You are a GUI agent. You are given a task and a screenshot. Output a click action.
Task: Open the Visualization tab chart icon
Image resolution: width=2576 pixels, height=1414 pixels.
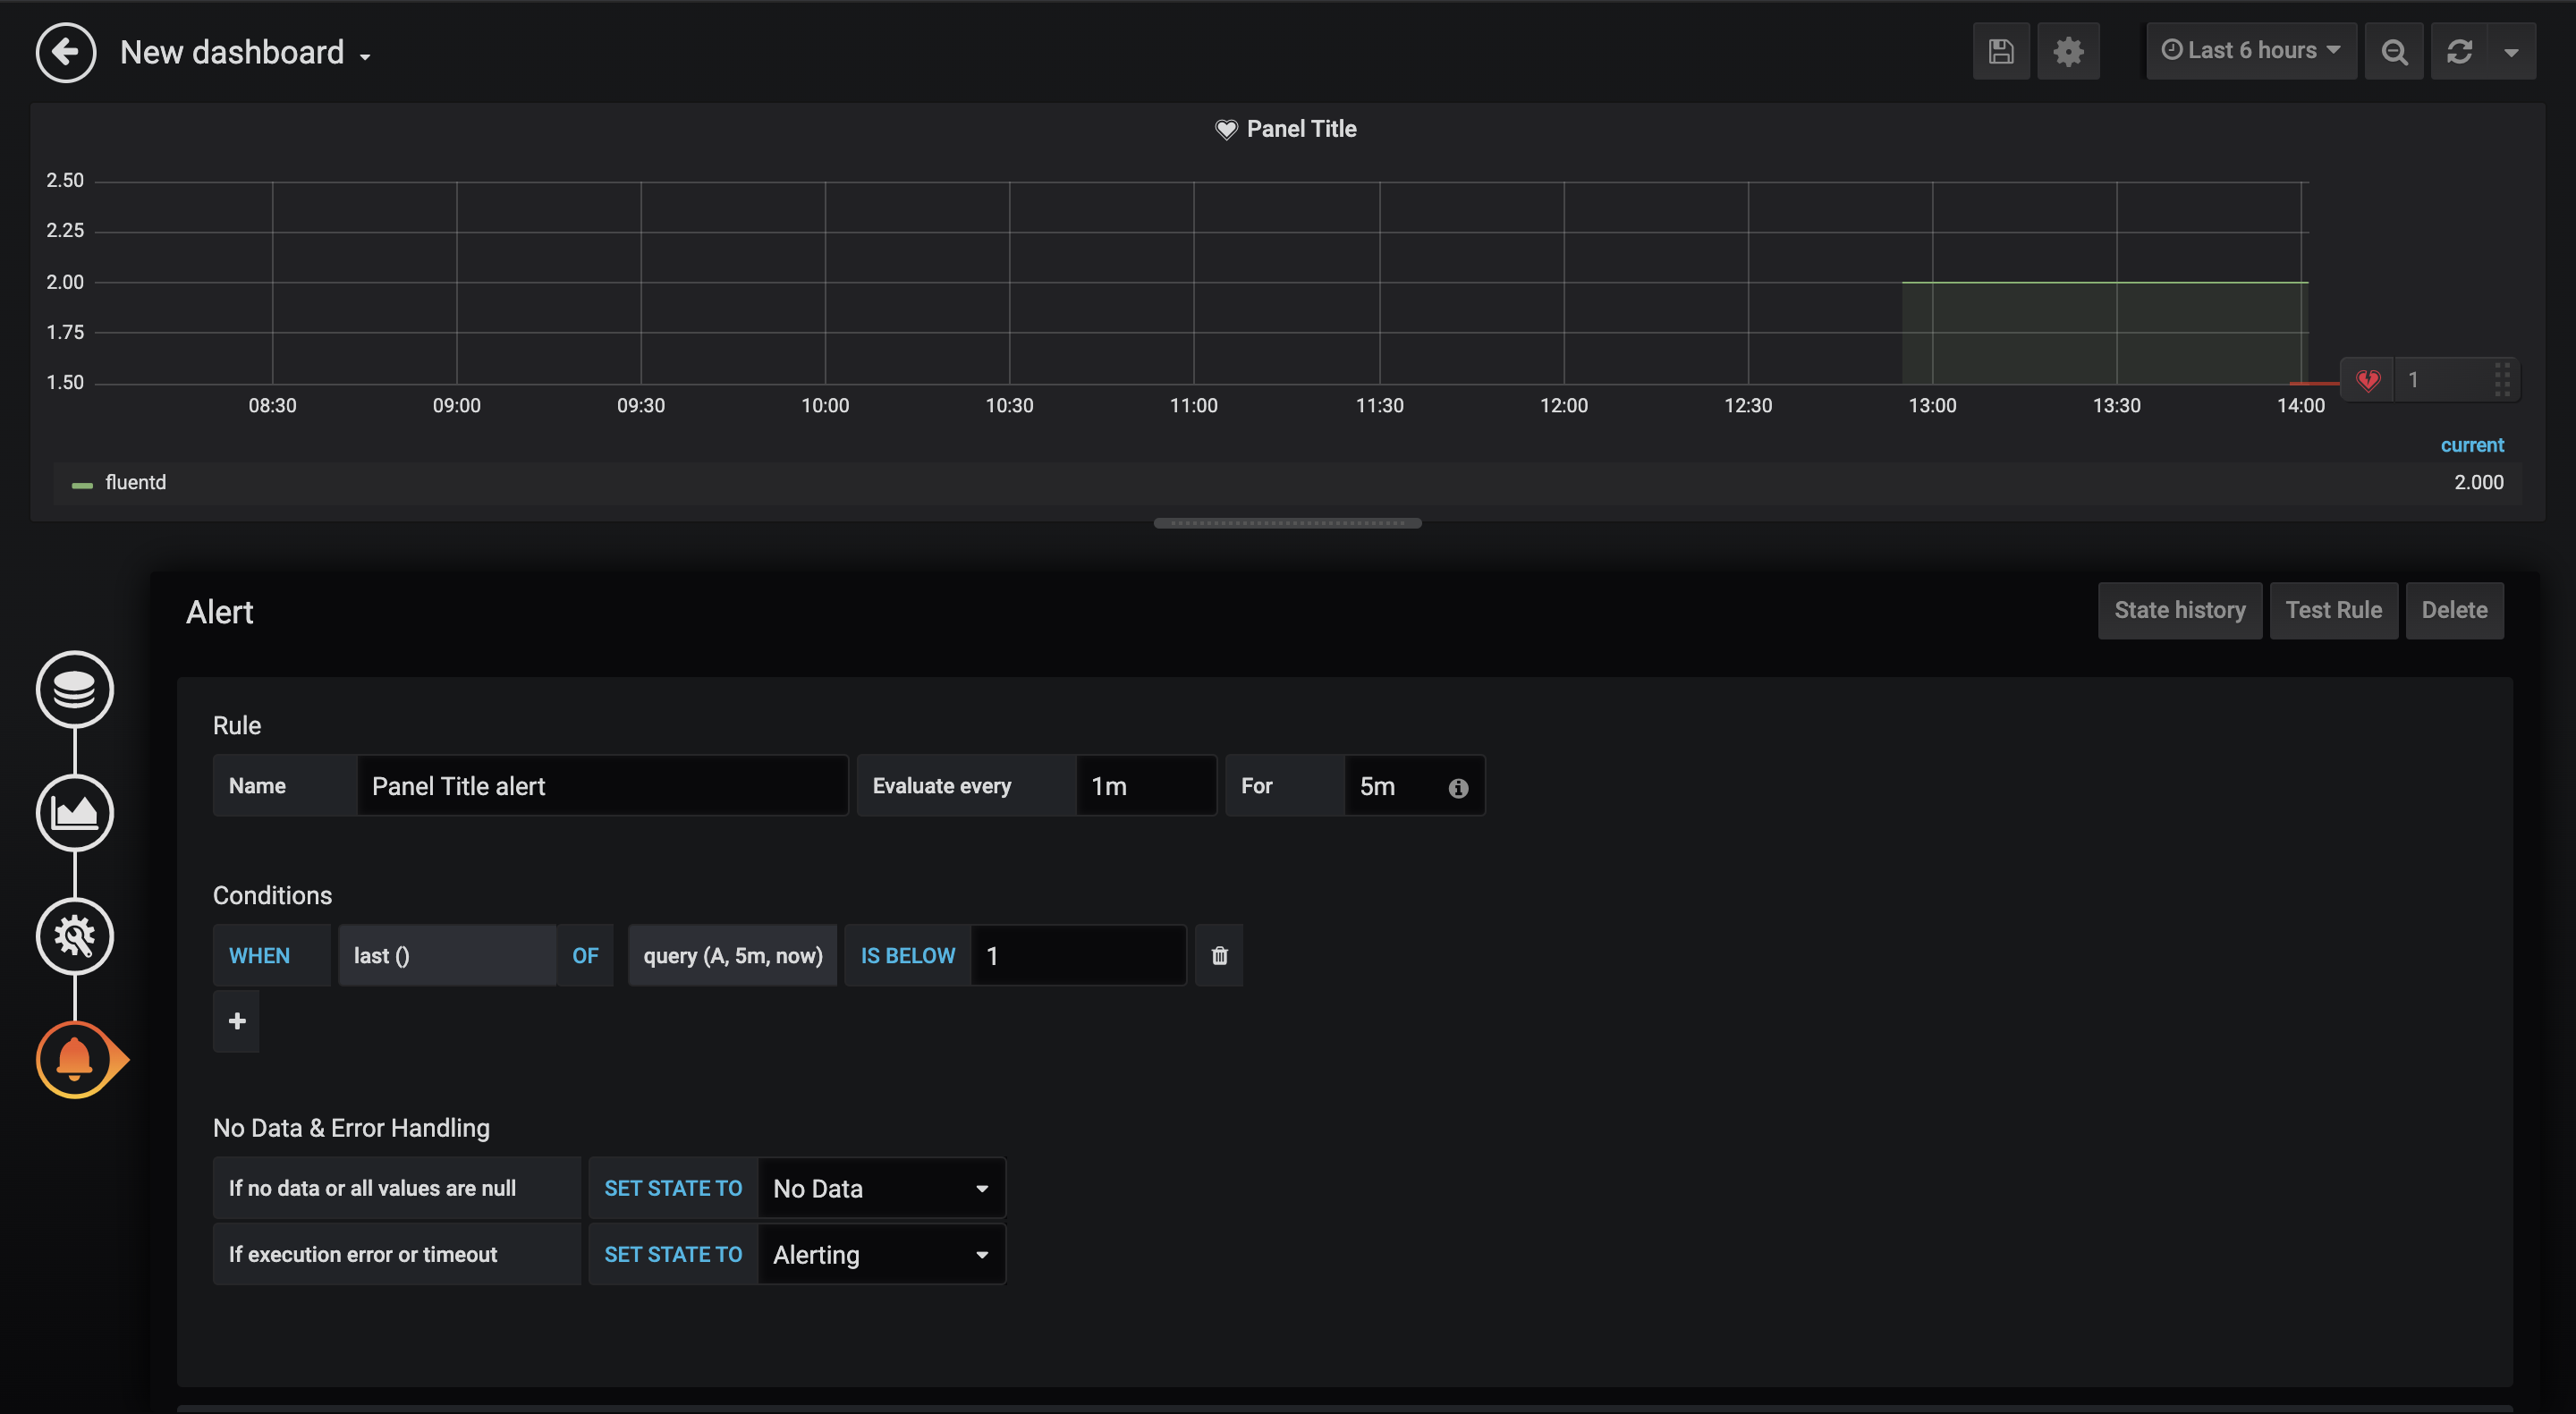(x=75, y=812)
